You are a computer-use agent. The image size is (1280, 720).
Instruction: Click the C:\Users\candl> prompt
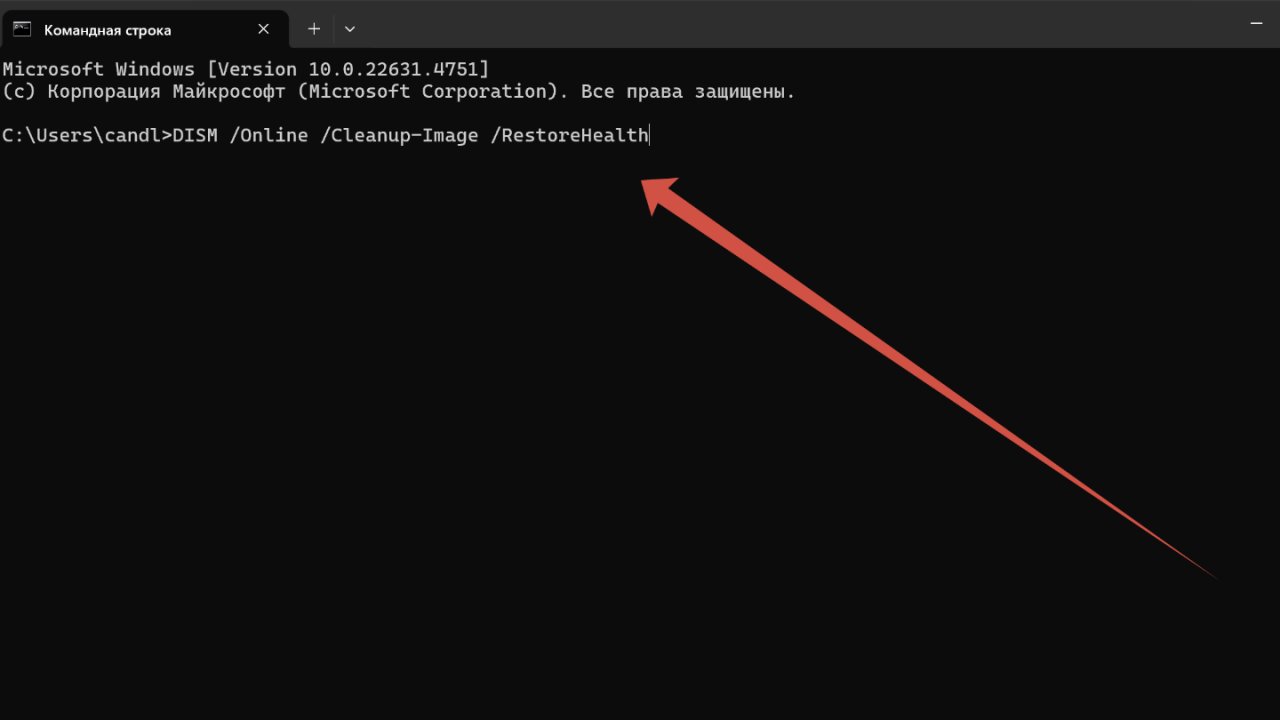[86, 135]
